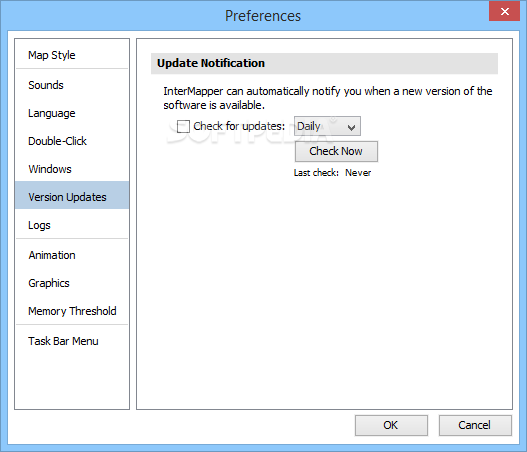This screenshot has width=527, height=452.
Task: Select Memory Threshold in the list
Action: (72, 311)
